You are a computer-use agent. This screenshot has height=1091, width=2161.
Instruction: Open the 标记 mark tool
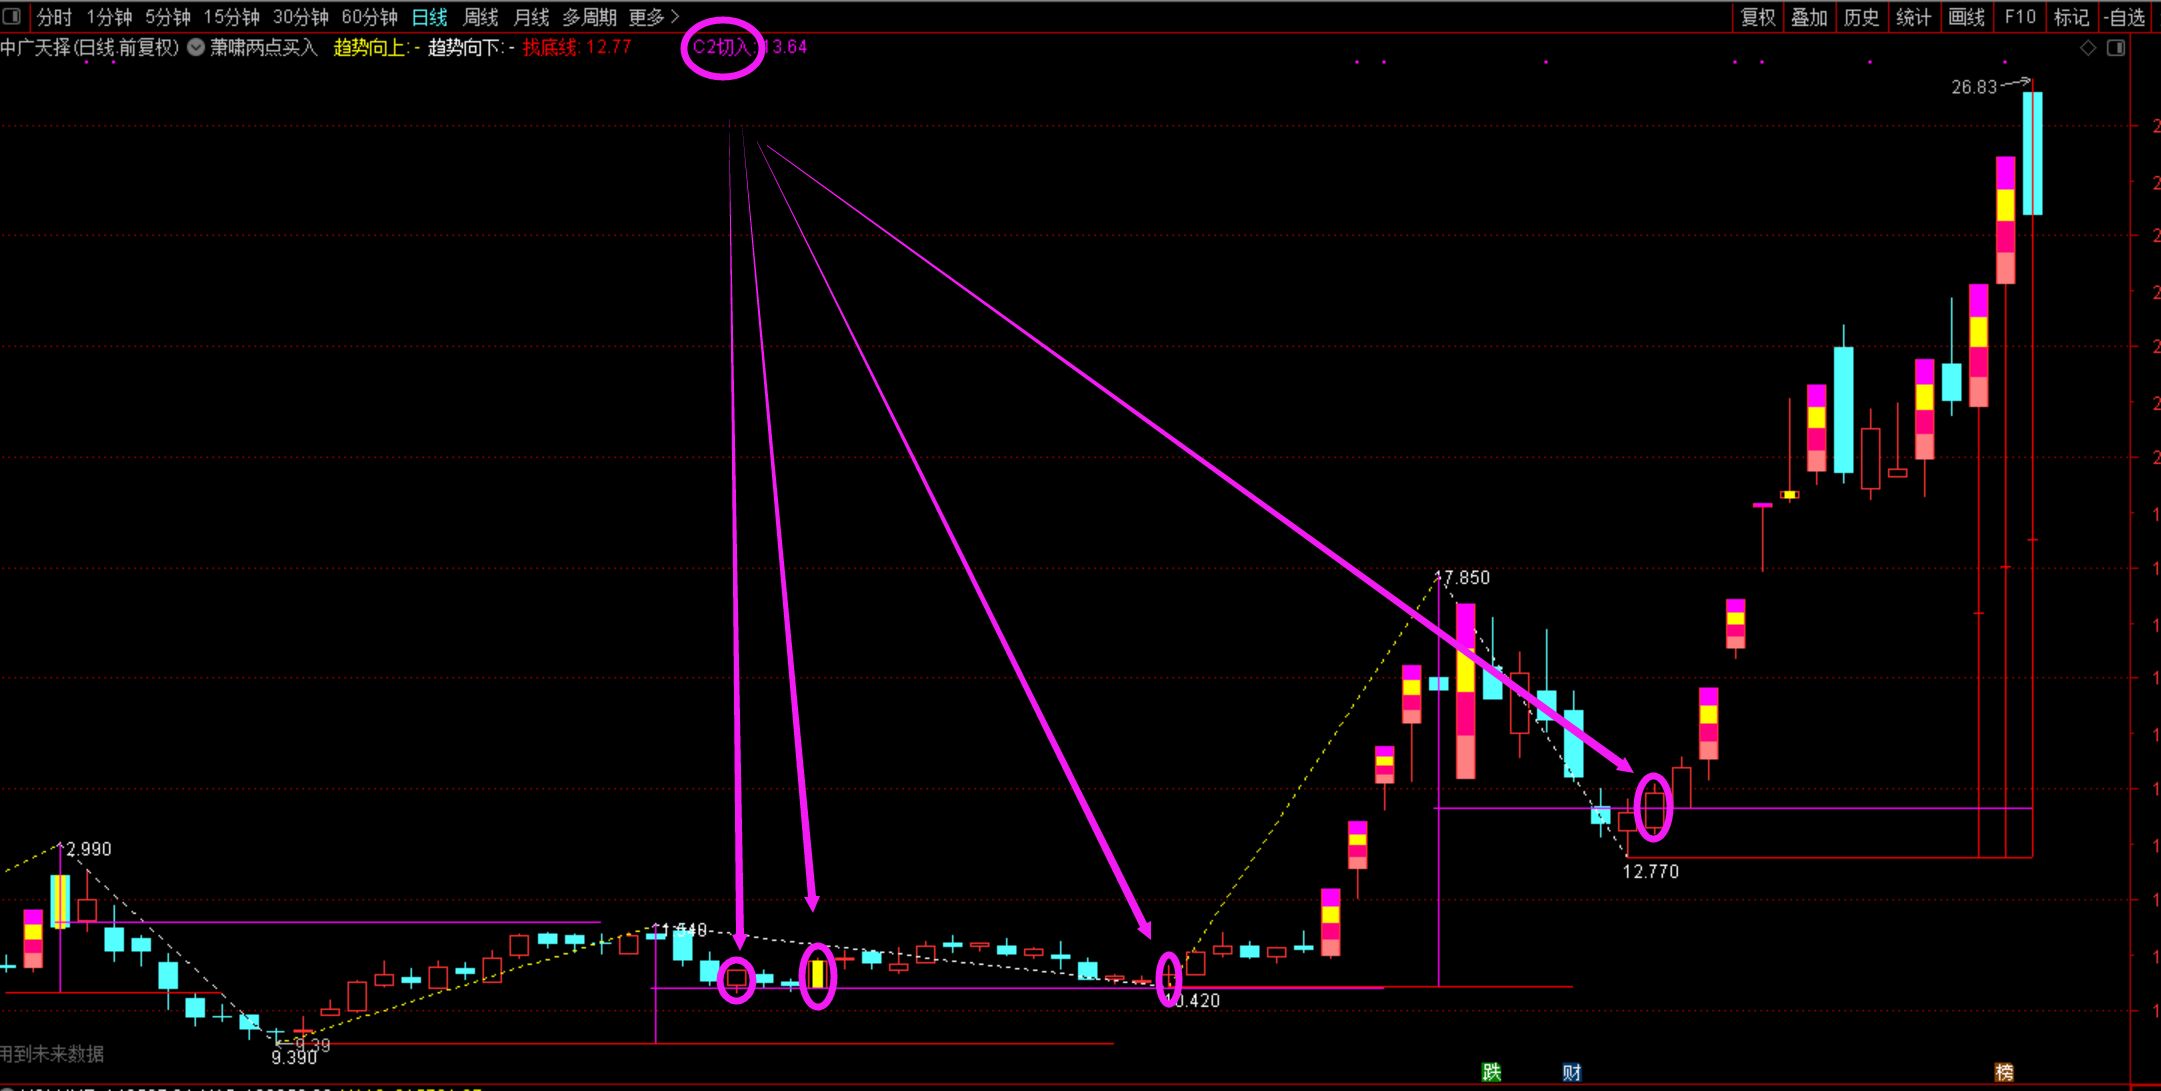2071,17
